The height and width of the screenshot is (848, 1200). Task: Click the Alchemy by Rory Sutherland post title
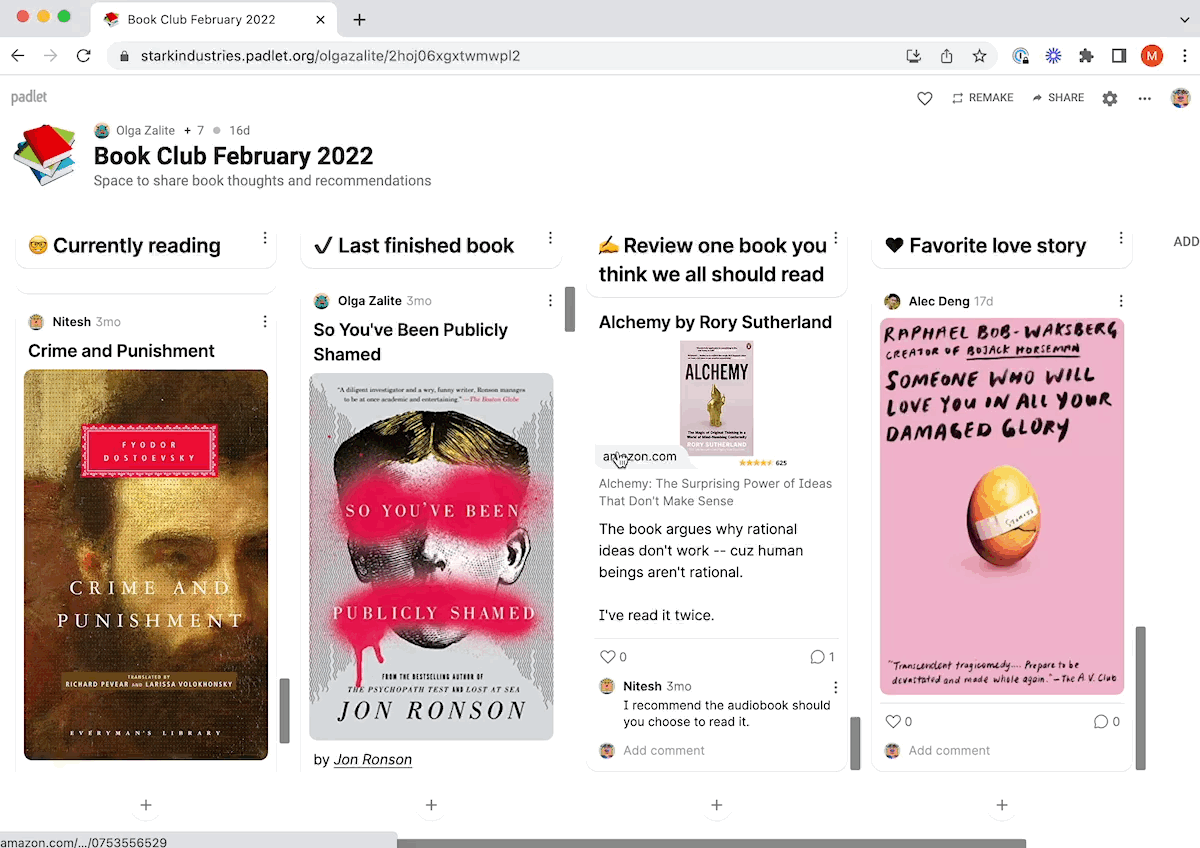point(715,322)
